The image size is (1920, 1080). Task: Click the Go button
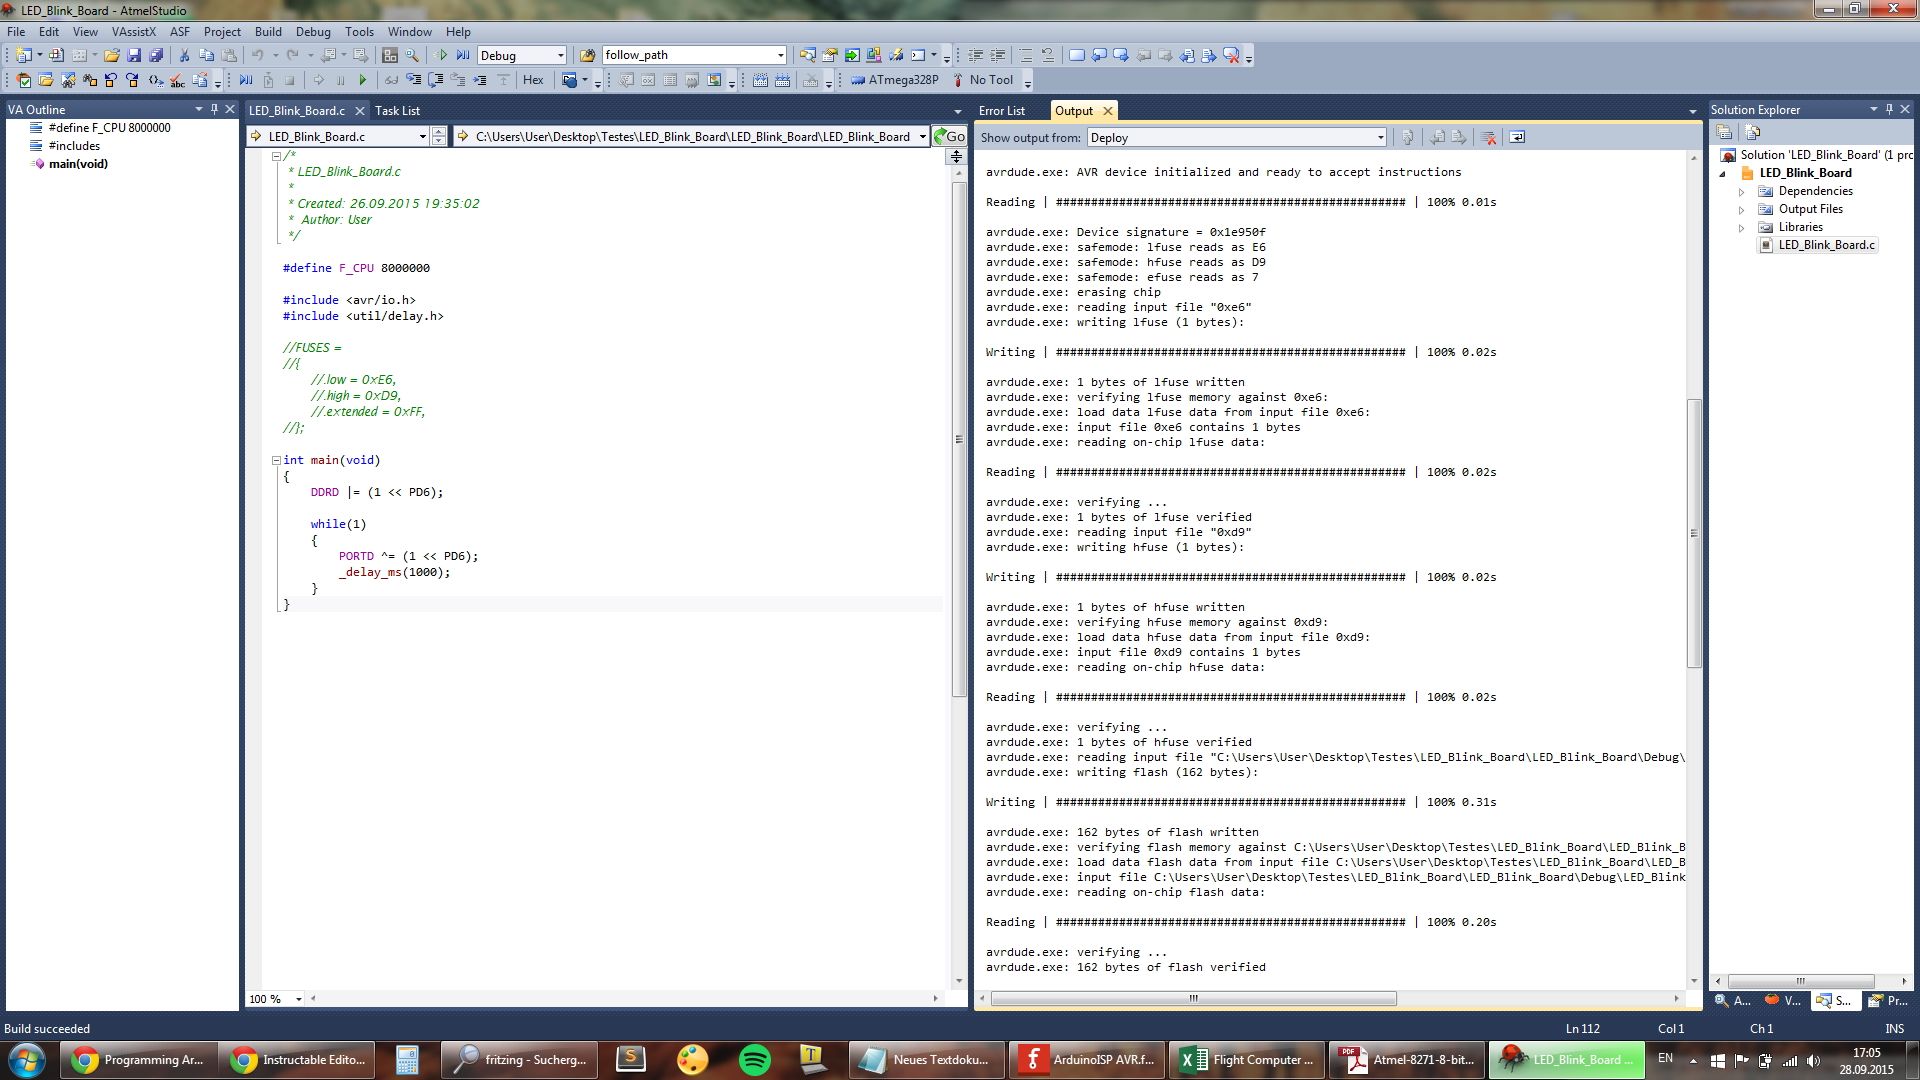949,136
